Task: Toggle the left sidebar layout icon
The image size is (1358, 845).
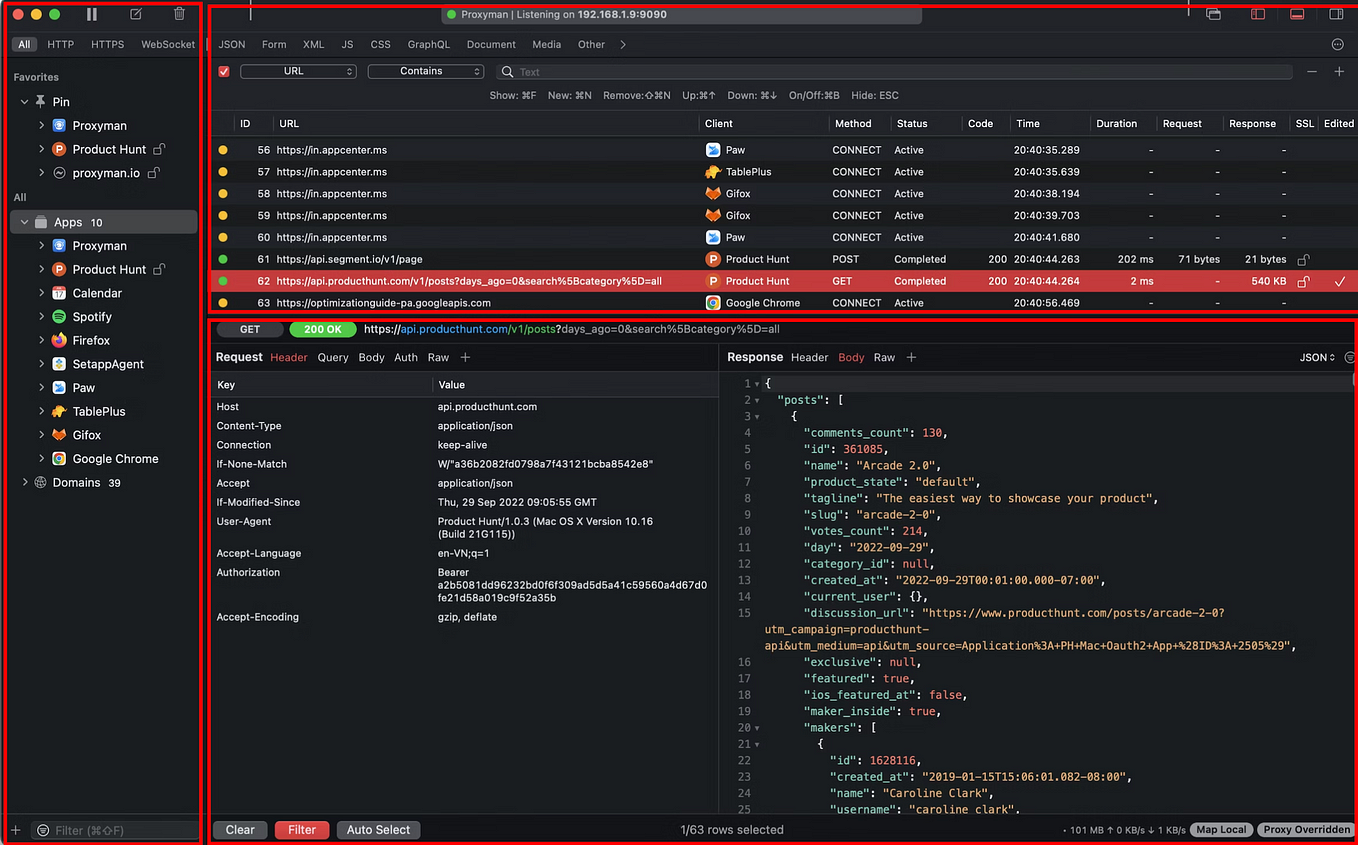Action: [x=1258, y=14]
